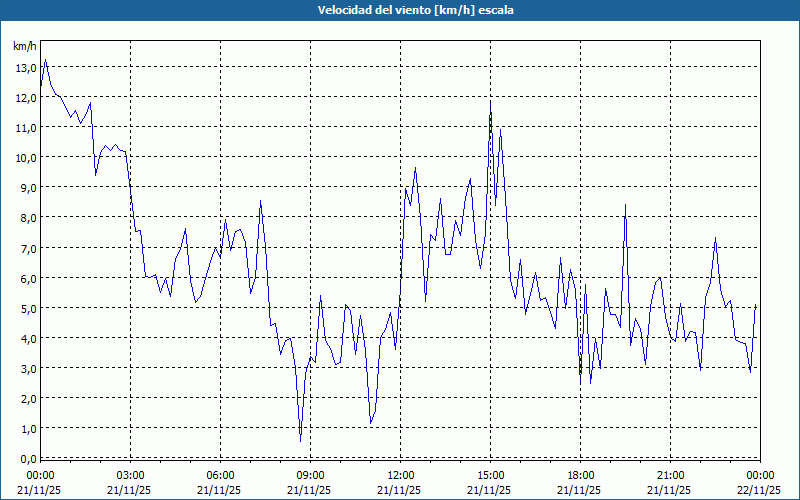Click the chart title 'Velocidad del viento'

[400, 10]
